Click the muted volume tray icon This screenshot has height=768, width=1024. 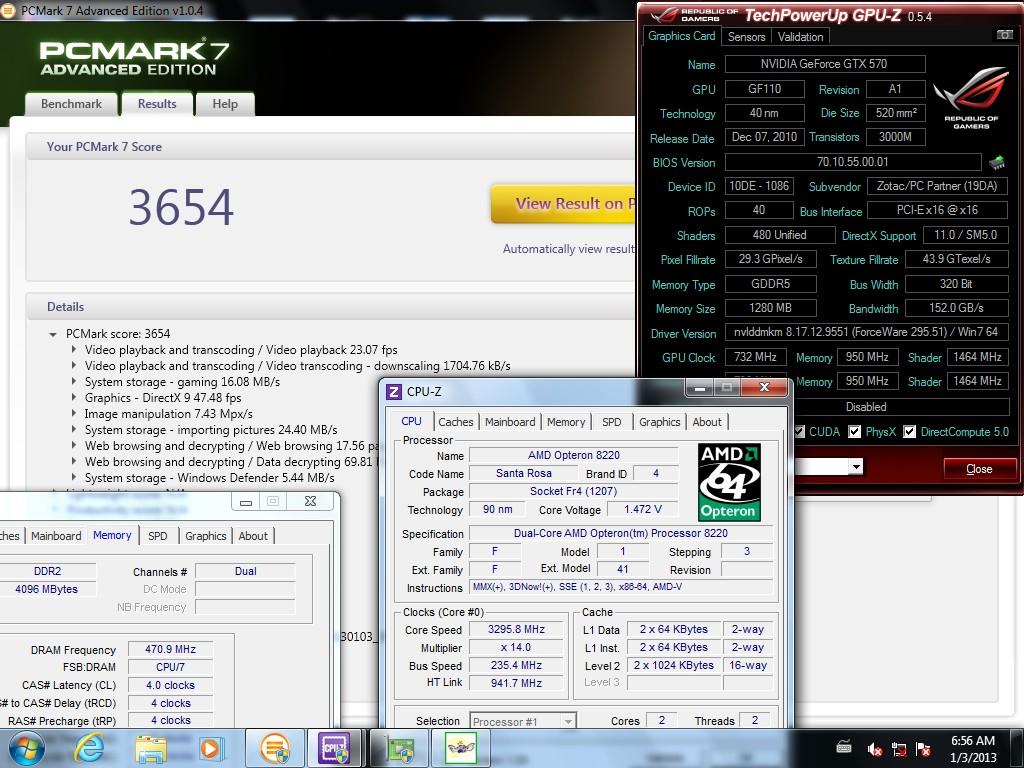pyautogui.click(x=874, y=749)
